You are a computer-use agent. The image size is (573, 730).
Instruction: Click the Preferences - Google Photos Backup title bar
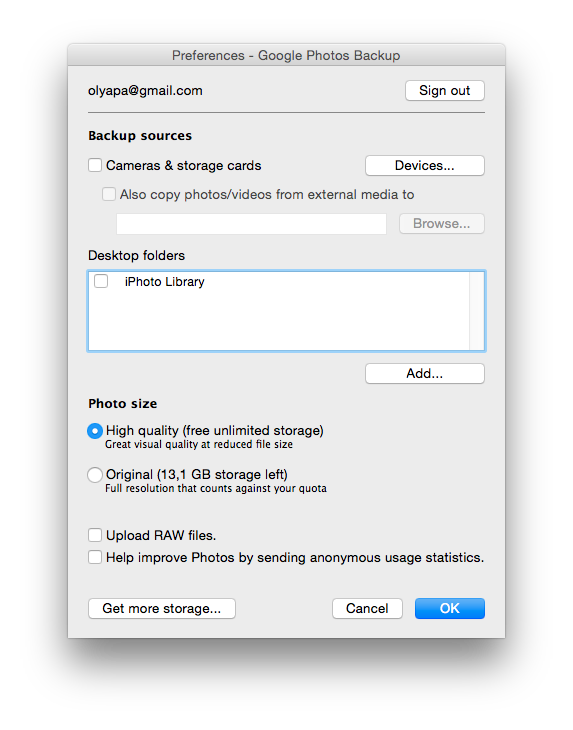coord(286,55)
